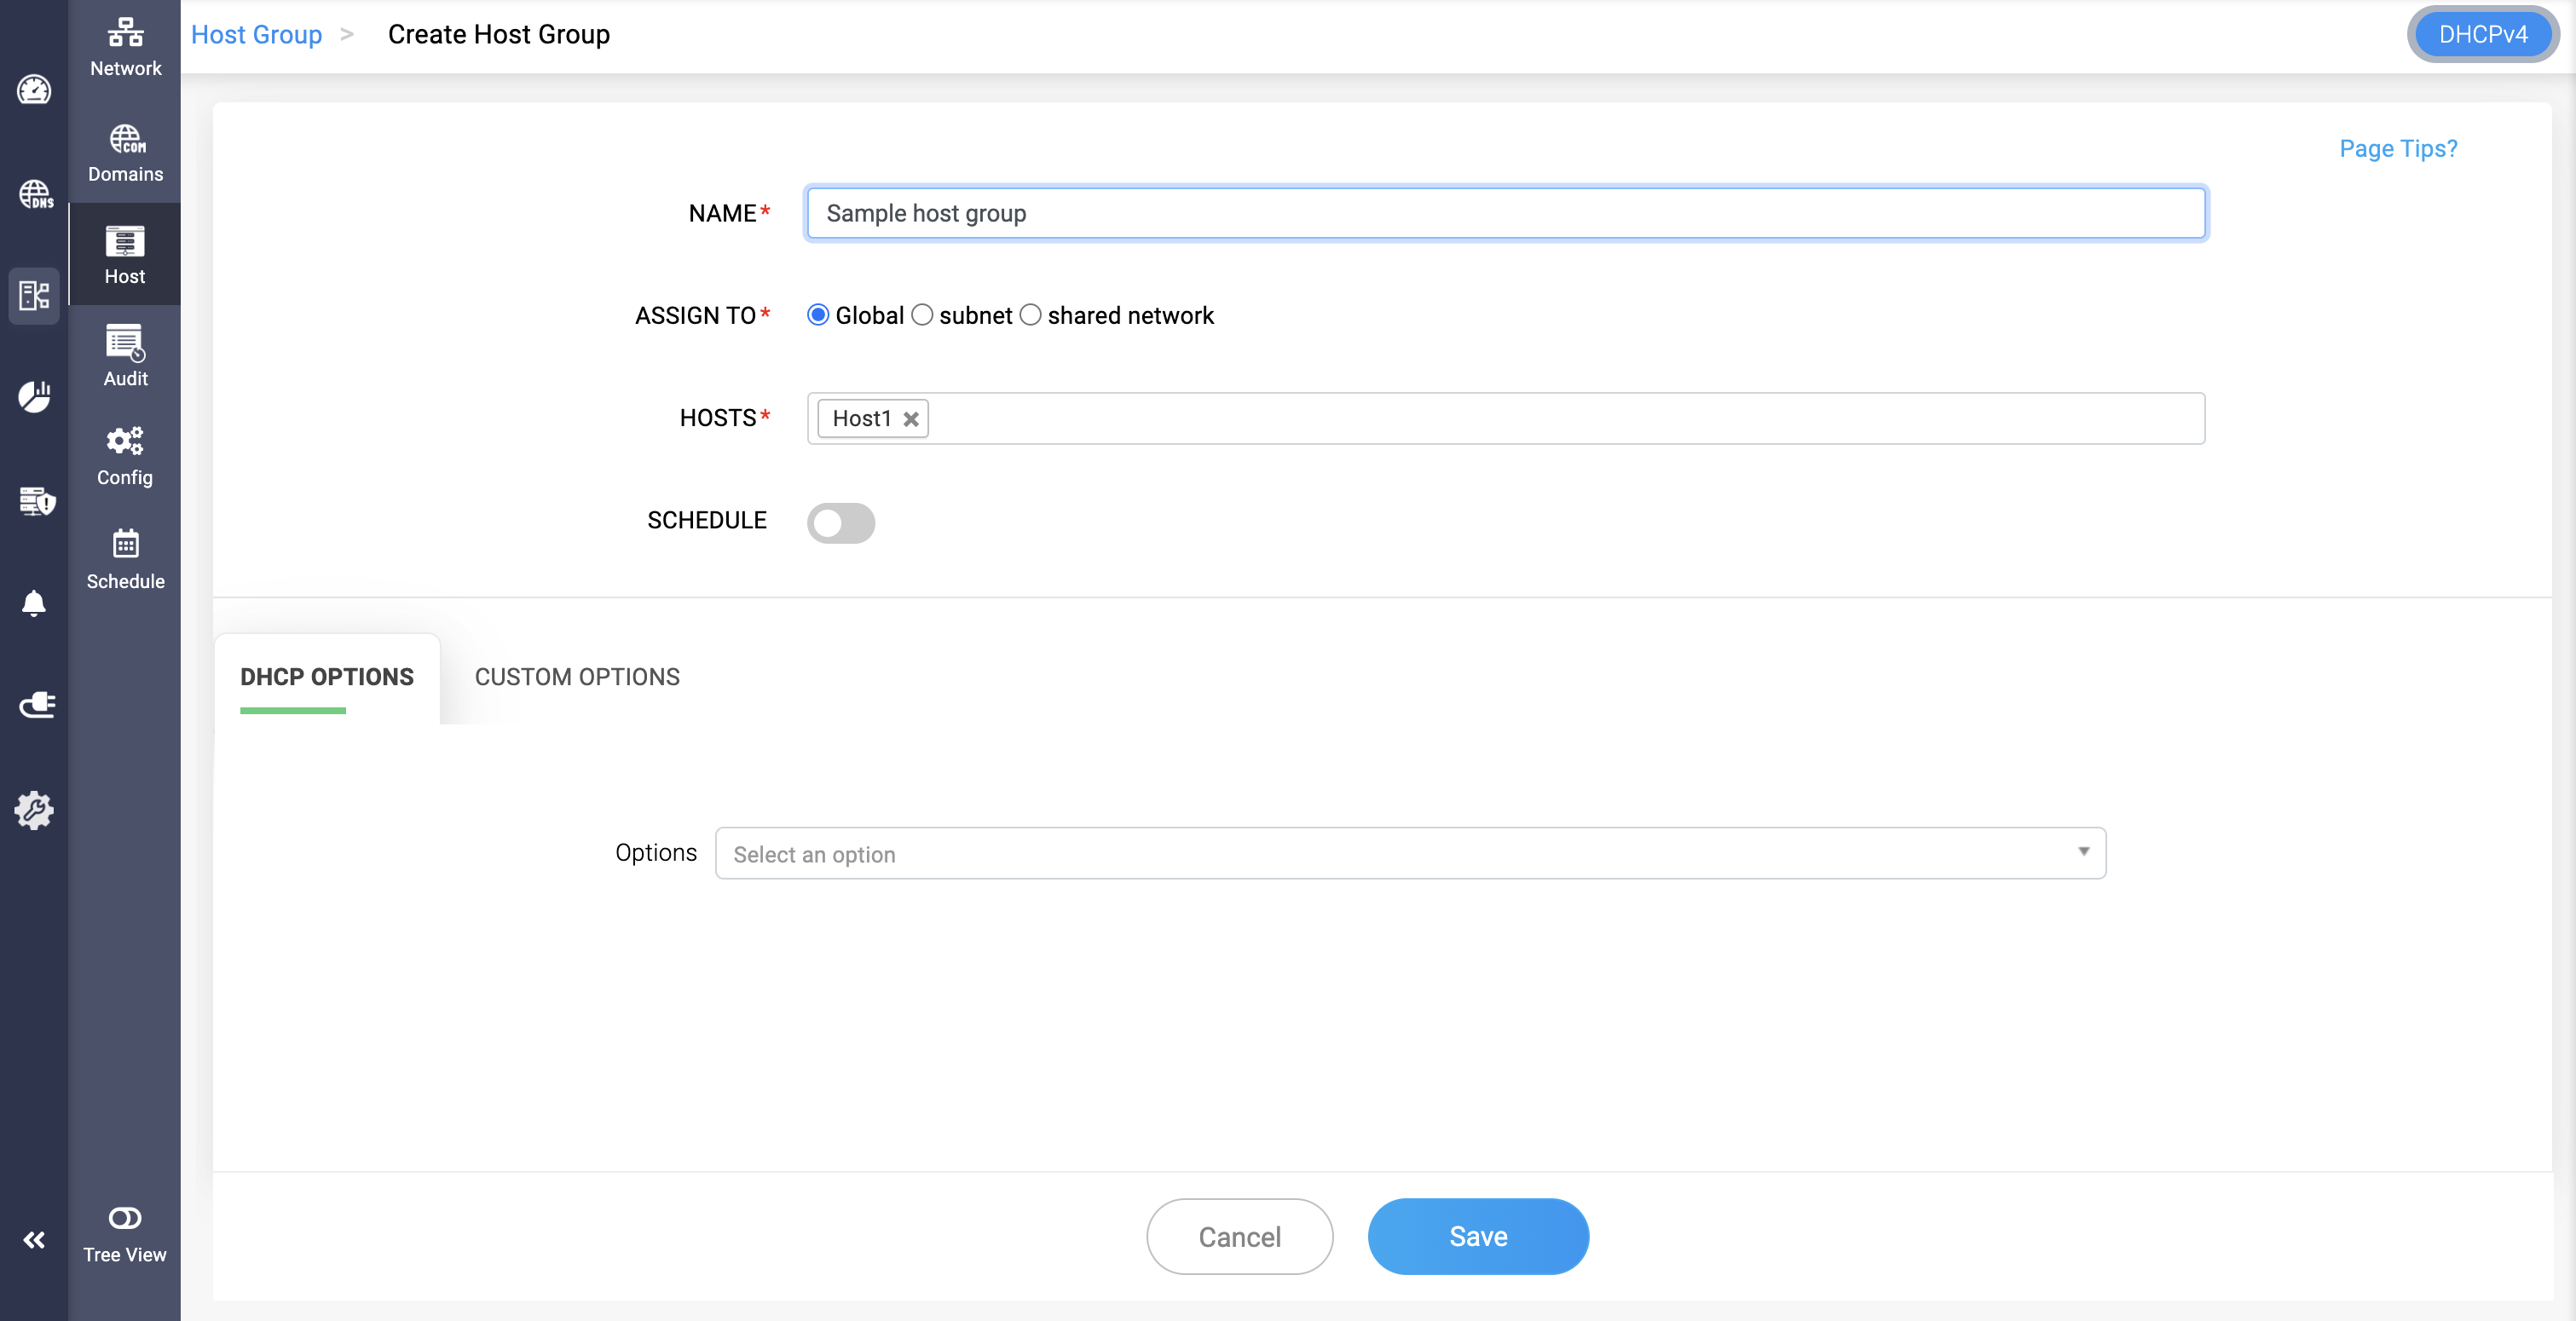This screenshot has height=1321, width=2576.
Task: Select the shared network radio button
Action: pyautogui.click(x=1030, y=316)
